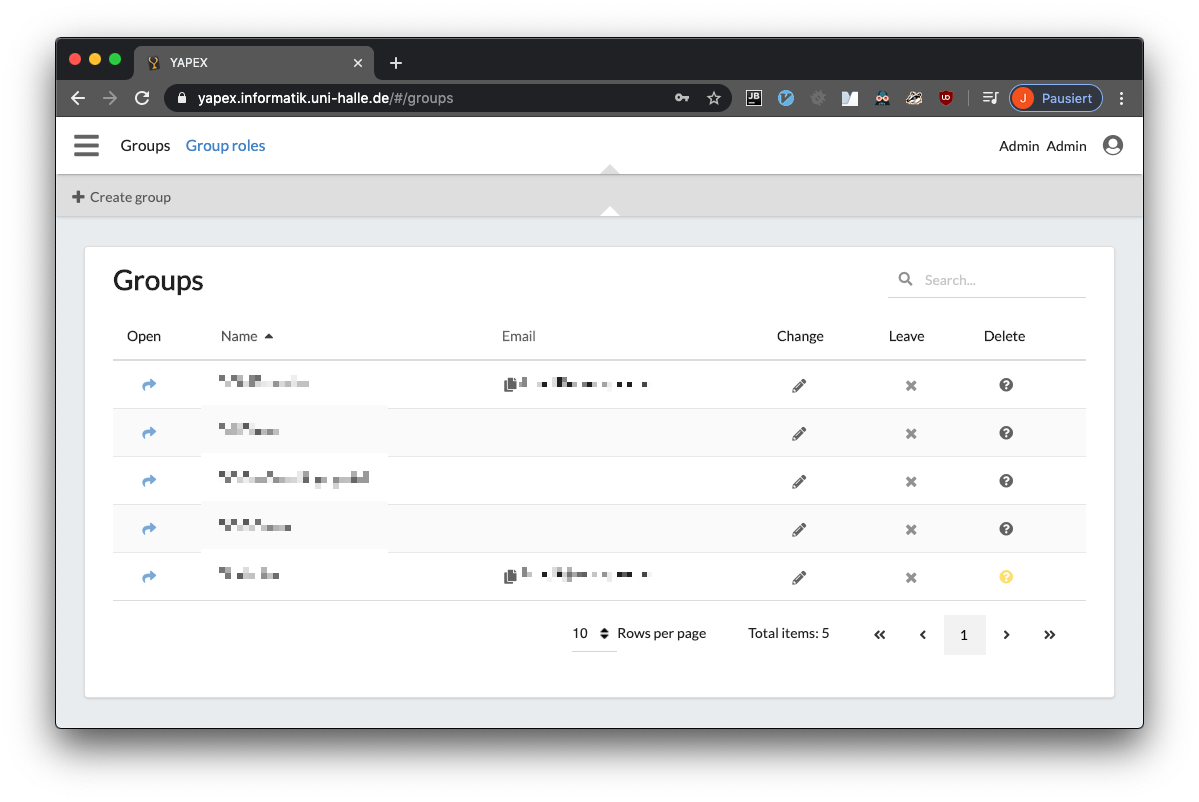Screen dimensions: 1199x802
Task: Go to page 1 in pagination
Action: coord(964,635)
